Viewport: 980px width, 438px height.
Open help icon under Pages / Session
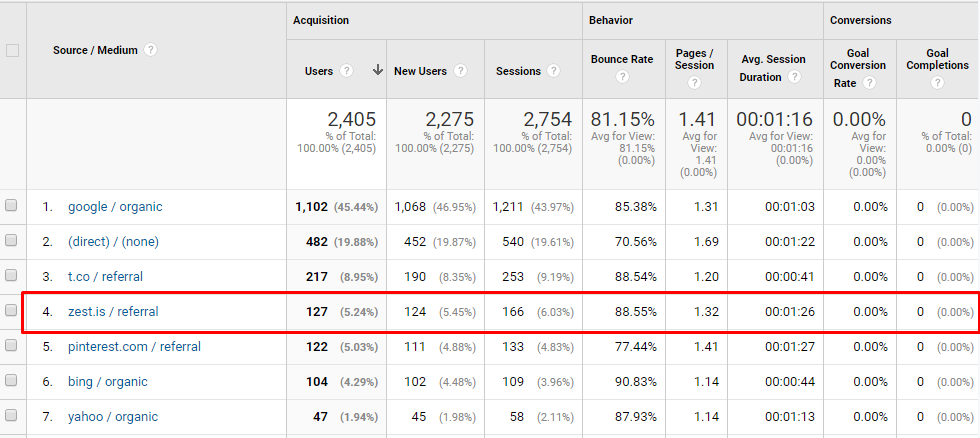pos(694,82)
